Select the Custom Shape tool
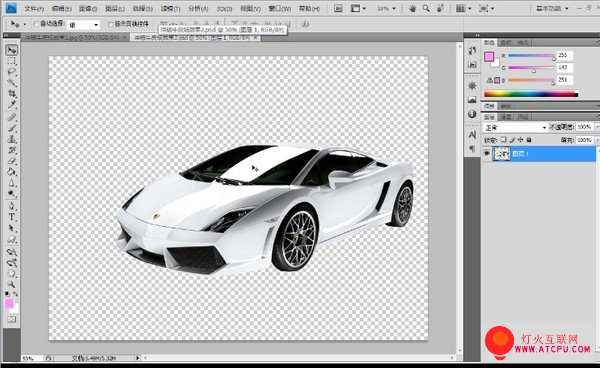 pyautogui.click(x=12, y=239)
